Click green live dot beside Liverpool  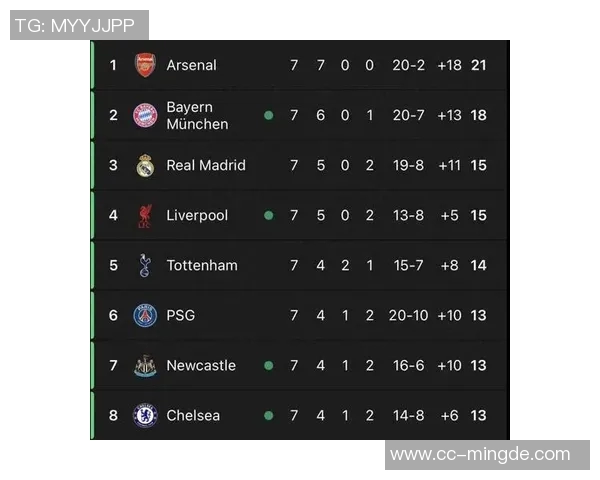pos(268,215)
